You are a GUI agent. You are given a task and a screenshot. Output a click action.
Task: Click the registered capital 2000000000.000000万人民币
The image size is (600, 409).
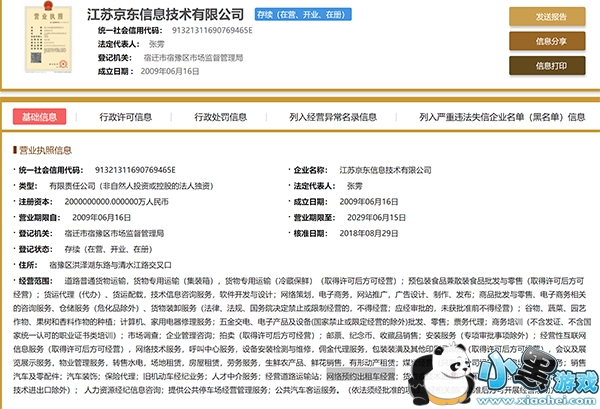click(116, 202)
